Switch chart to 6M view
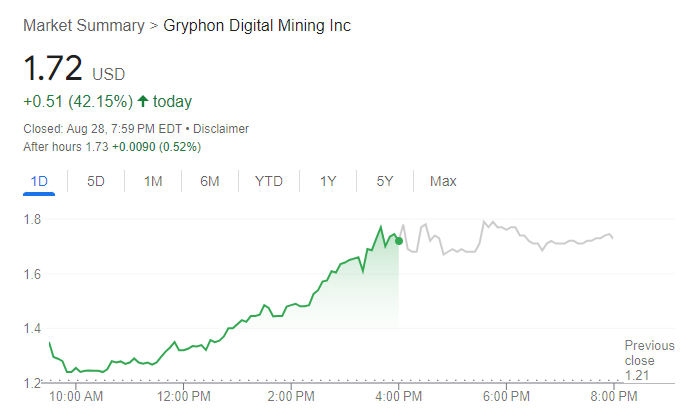This screenshot has height=415, width=689. [210, 181]
